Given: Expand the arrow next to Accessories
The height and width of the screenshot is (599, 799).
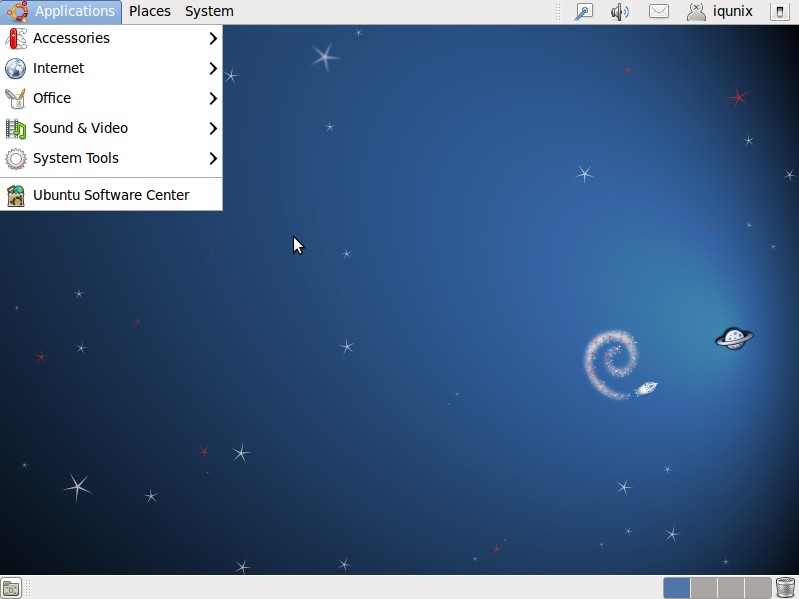Looking at the screenshot, I should [x=213, y=38].
